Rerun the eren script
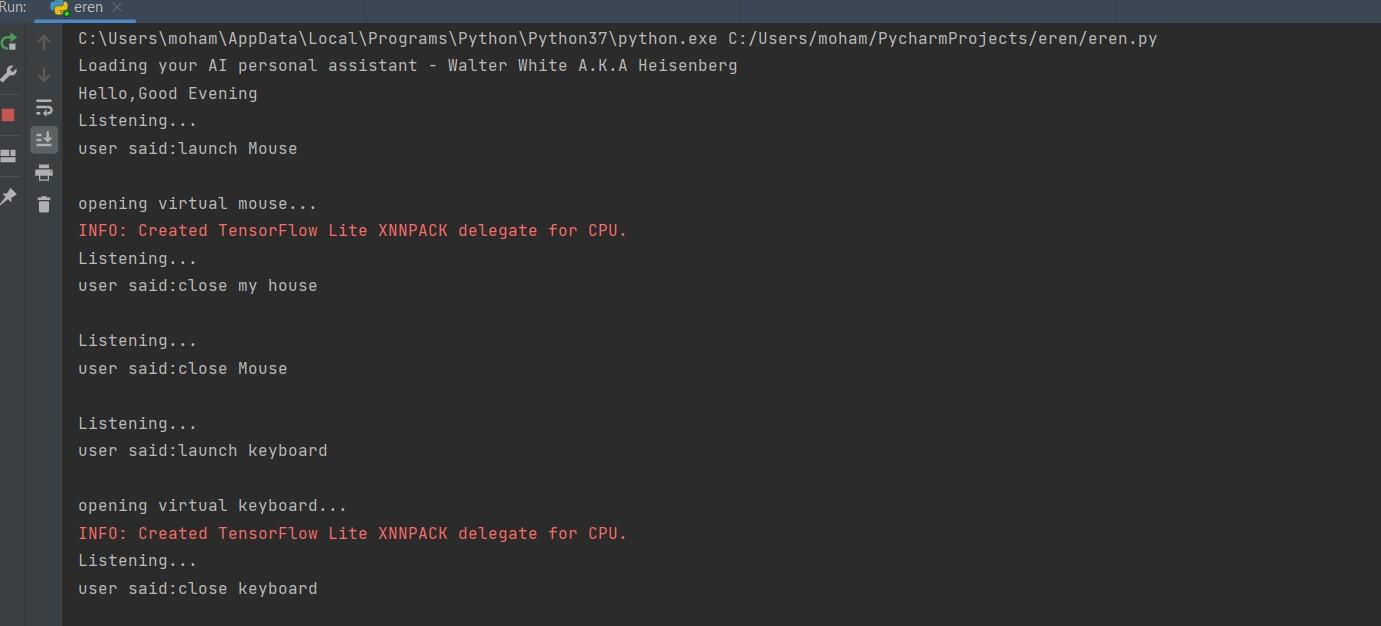This screenshot has height=626, width=1381. [8, 42]
